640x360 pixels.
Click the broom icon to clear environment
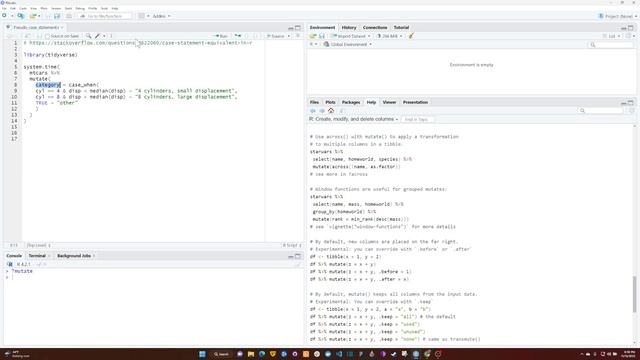[x=411, y=36]
